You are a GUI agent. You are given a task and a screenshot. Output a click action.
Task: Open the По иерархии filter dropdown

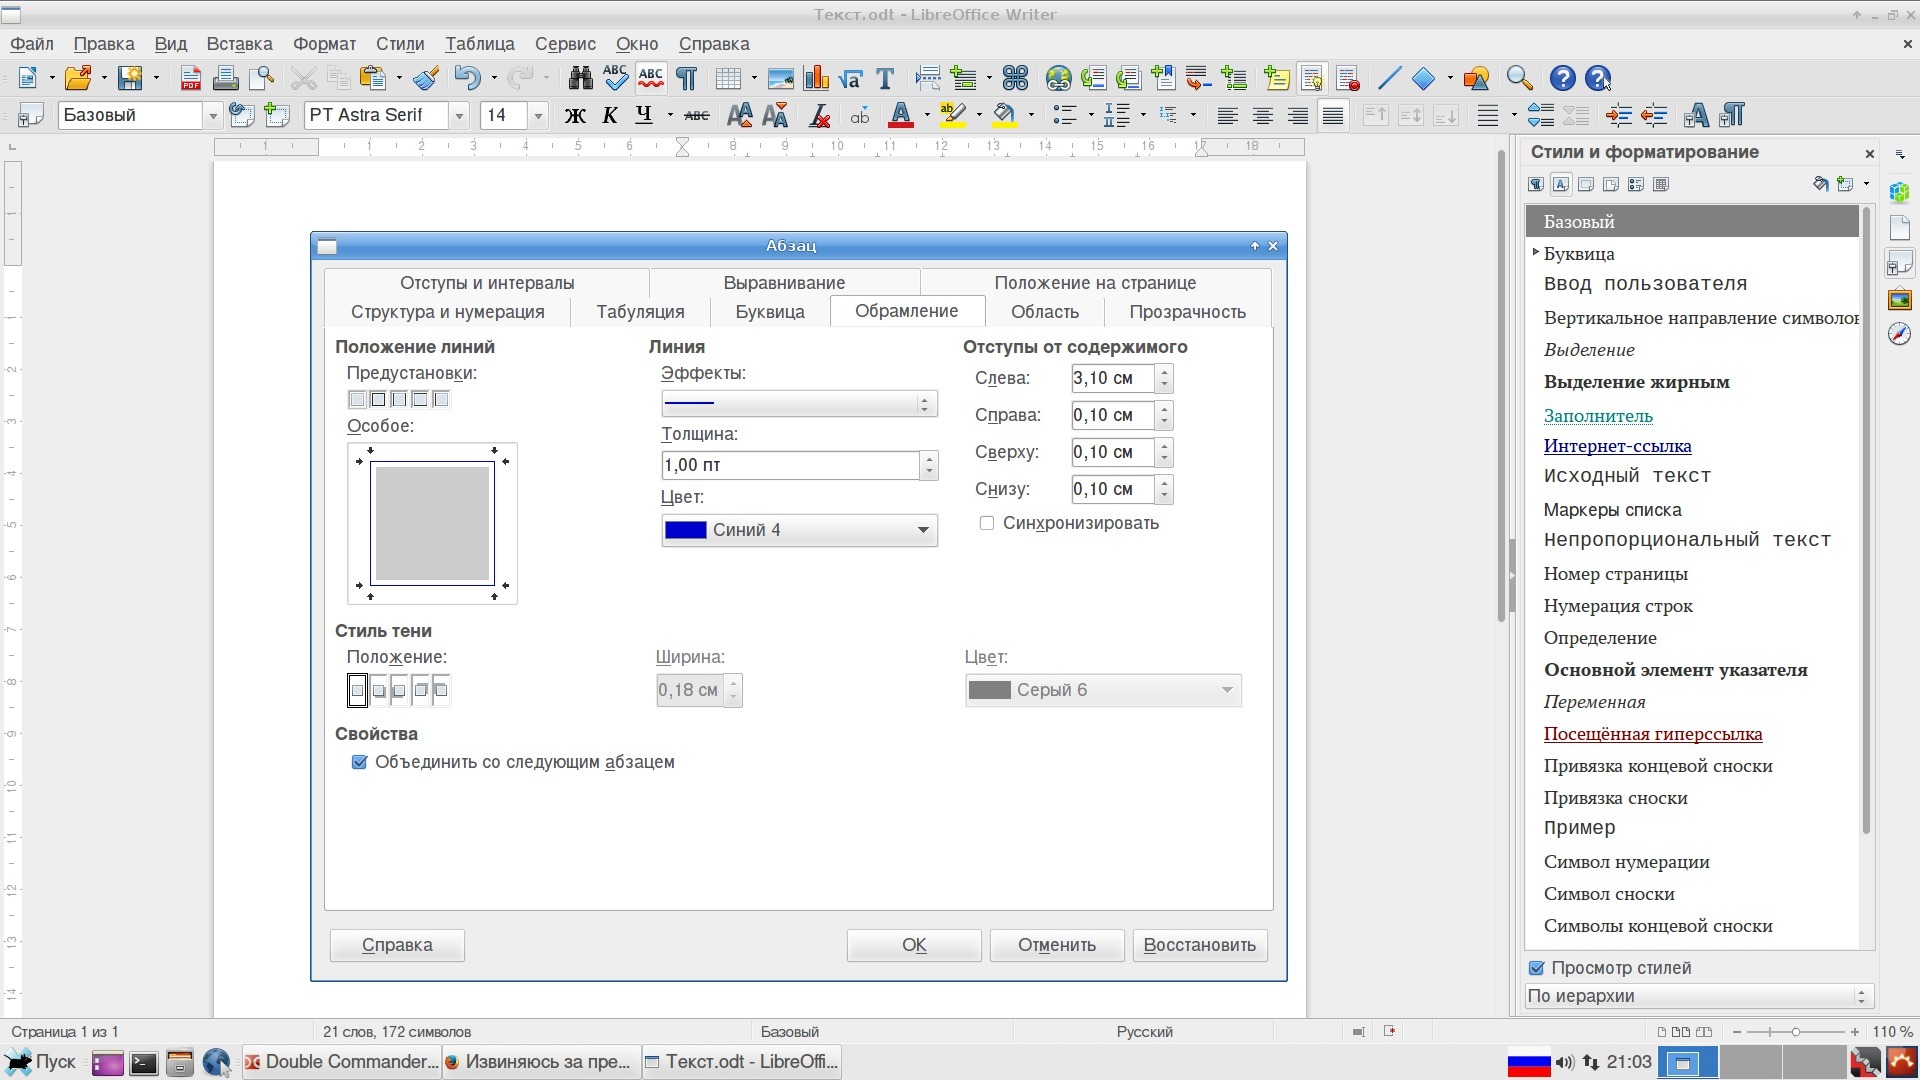[x=1699, y=996]
